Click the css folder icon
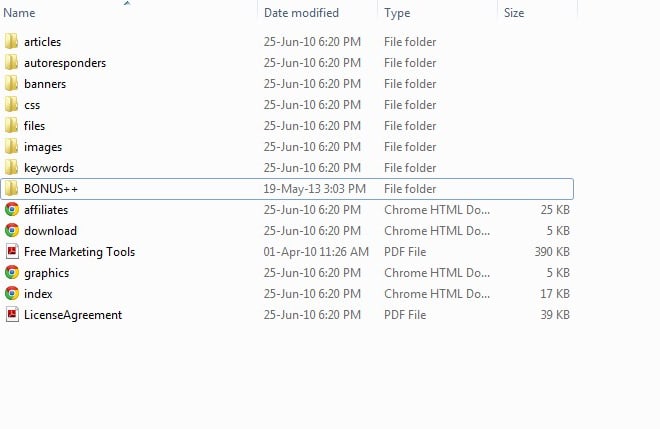The image size is (660, 429). (x=11, y=104)
